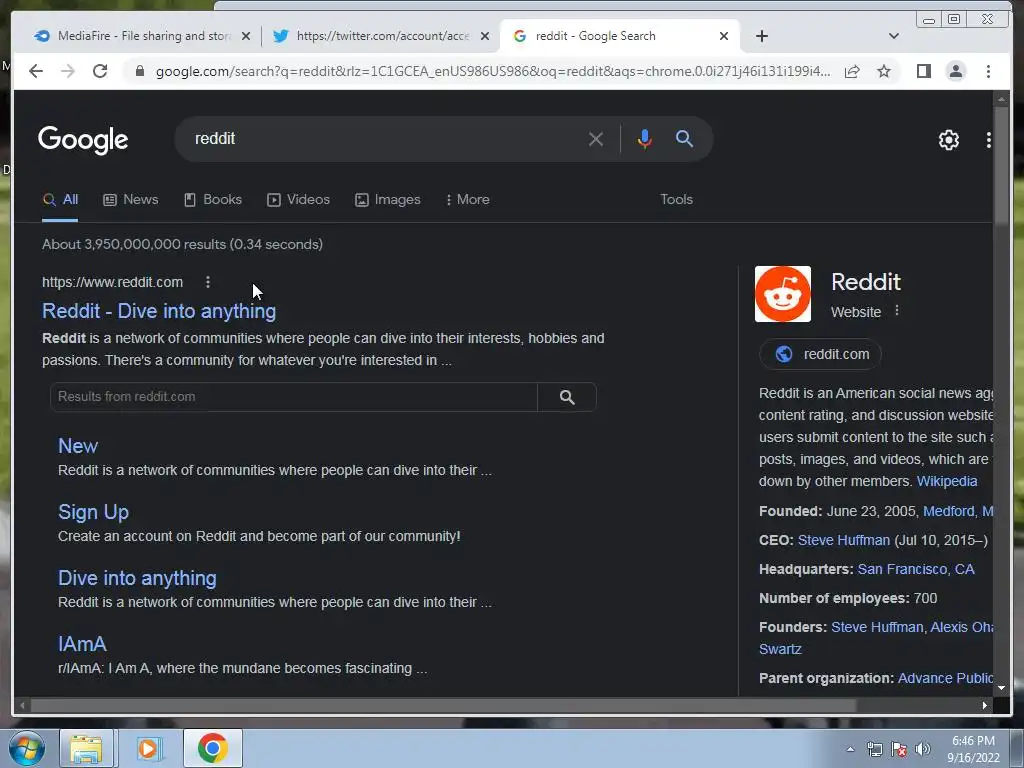Clear the search query with the X
Screen dimensions: 1024x768
point(595,139)
